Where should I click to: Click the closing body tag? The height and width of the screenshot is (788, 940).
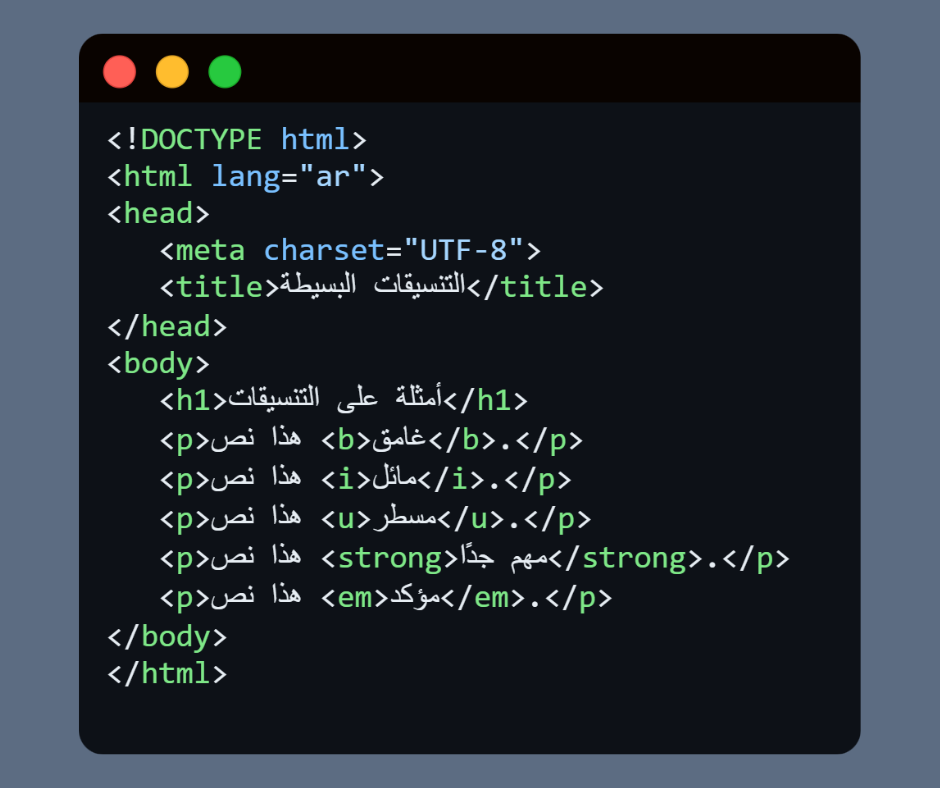pos(167,637)
